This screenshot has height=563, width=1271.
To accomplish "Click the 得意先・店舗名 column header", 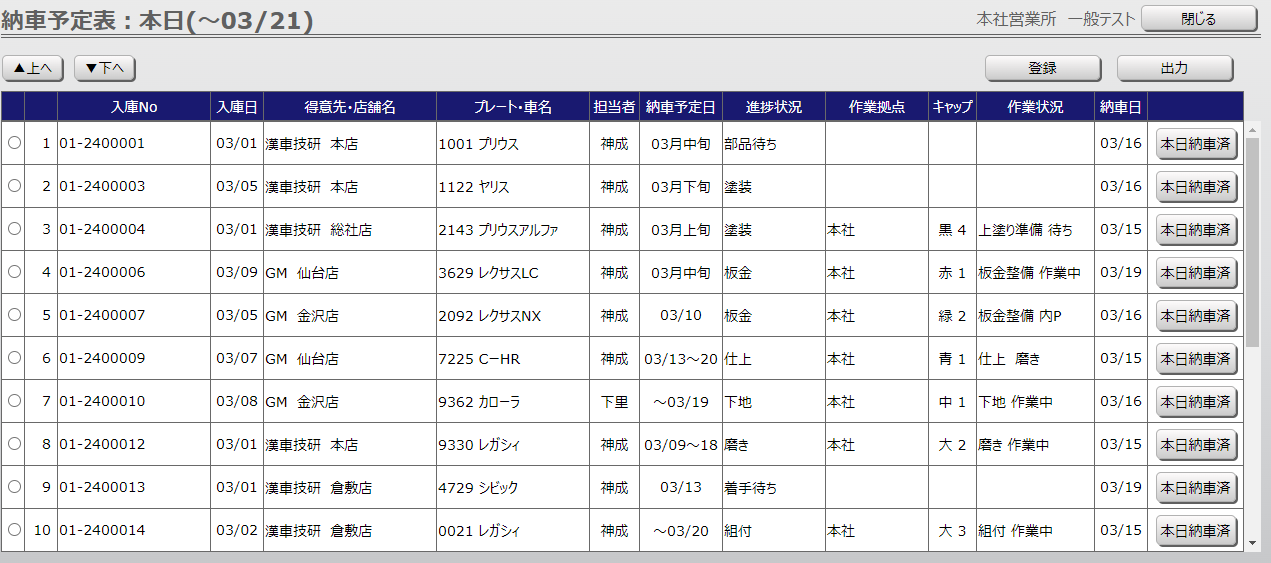I will (x=350, y=107).
